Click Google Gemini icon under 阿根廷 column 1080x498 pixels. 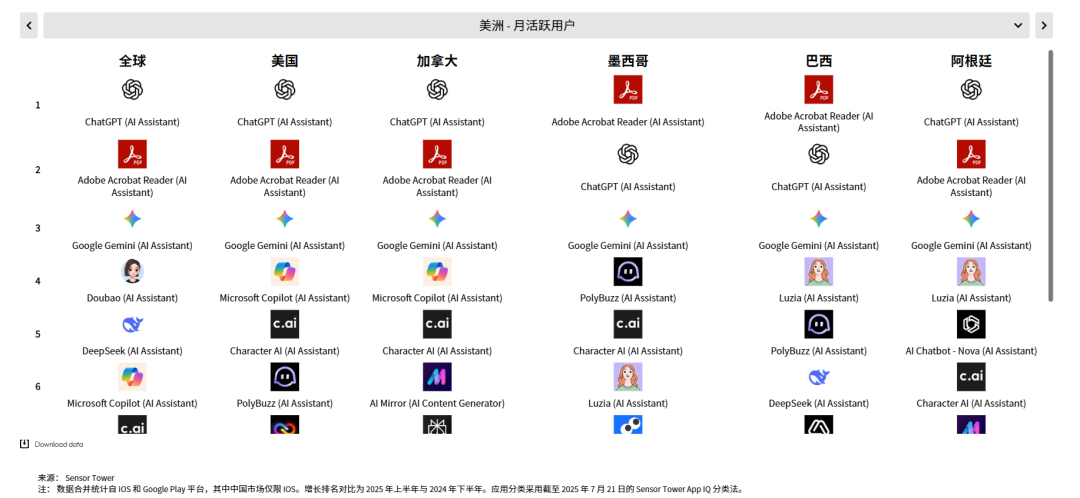click(970, 219)
